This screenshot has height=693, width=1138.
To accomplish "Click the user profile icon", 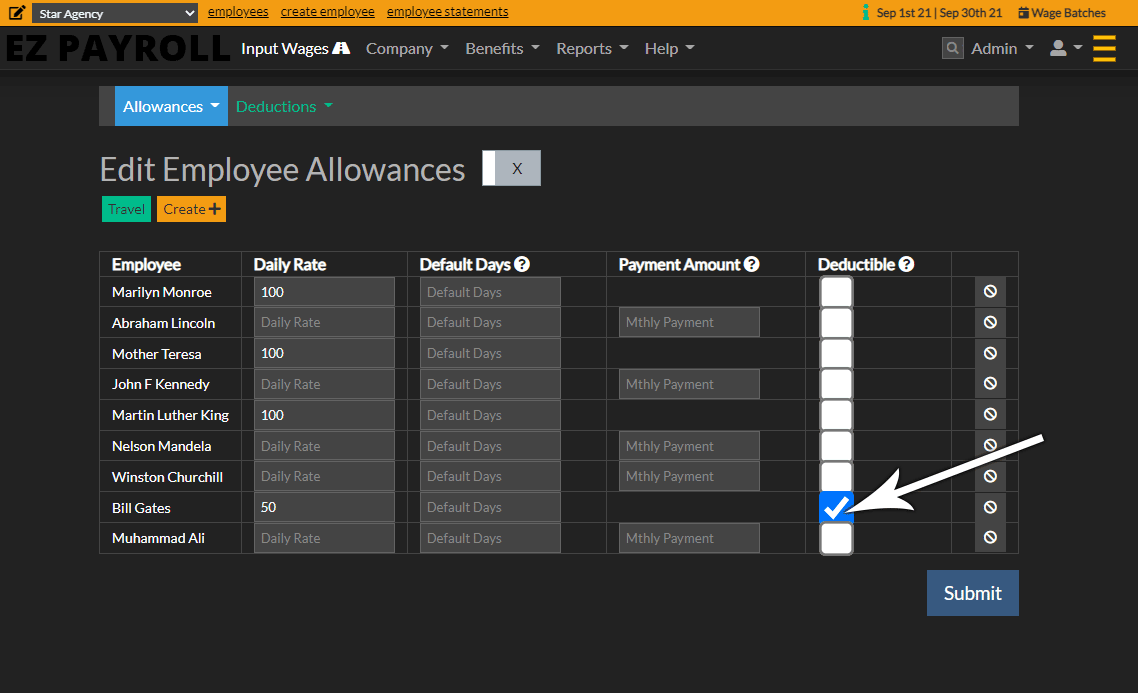I will pyautogui.click(x=1058, y=48).
